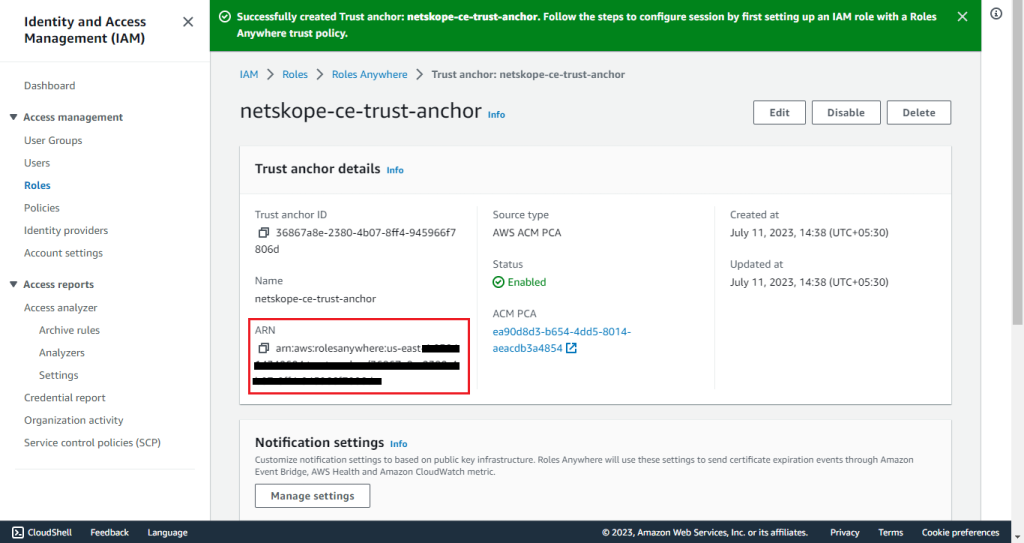Open Credential report page

point(65,398)
